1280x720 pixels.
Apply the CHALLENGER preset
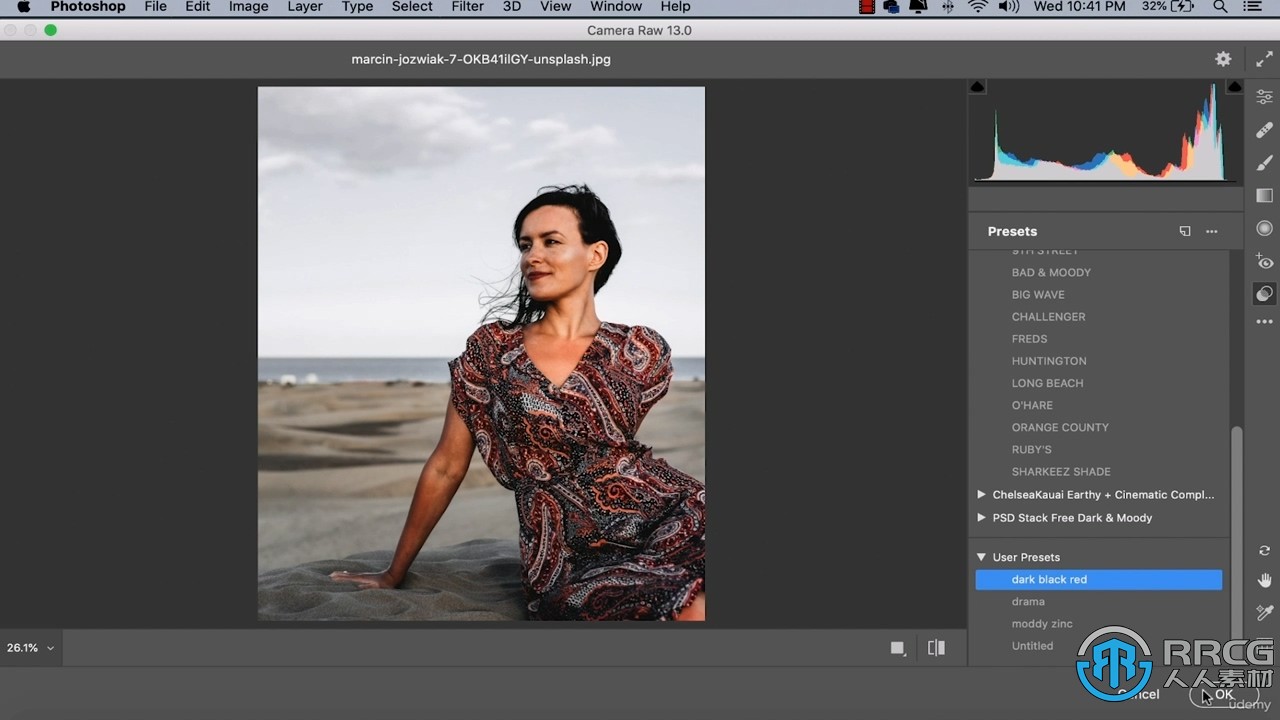[x=1048, y=316]
